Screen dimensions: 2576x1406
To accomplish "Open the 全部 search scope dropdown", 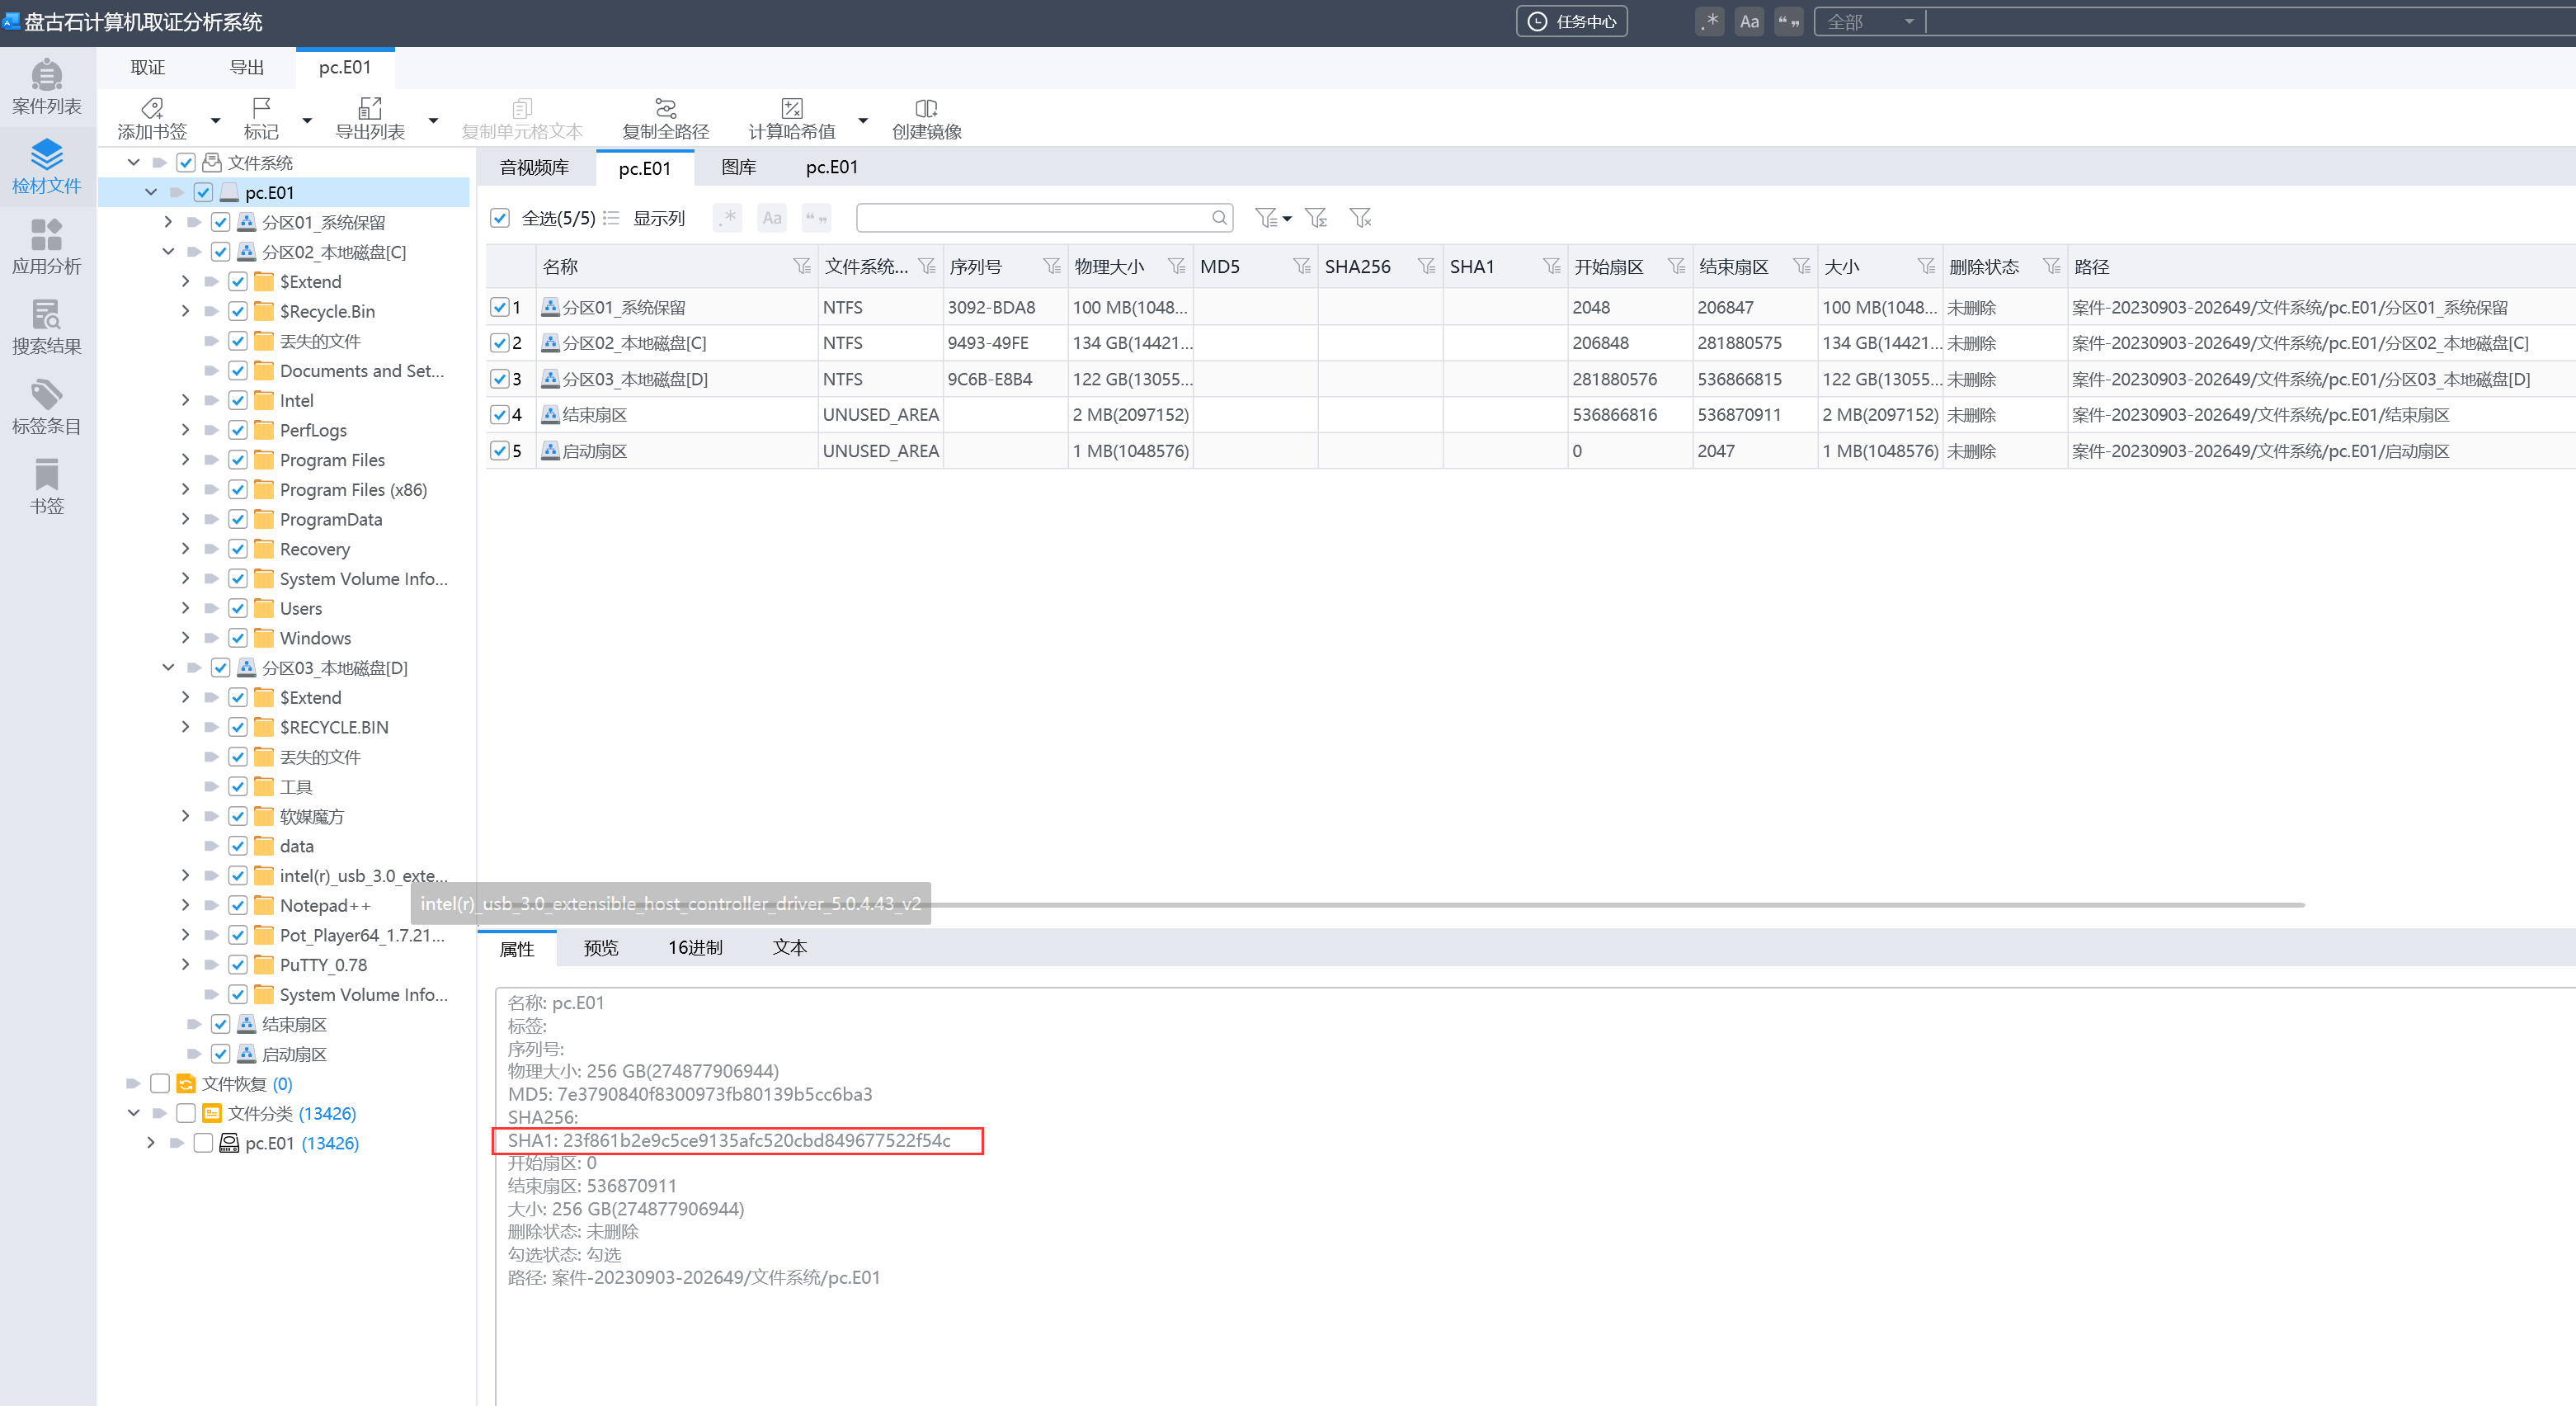I will click(1869, 22).
